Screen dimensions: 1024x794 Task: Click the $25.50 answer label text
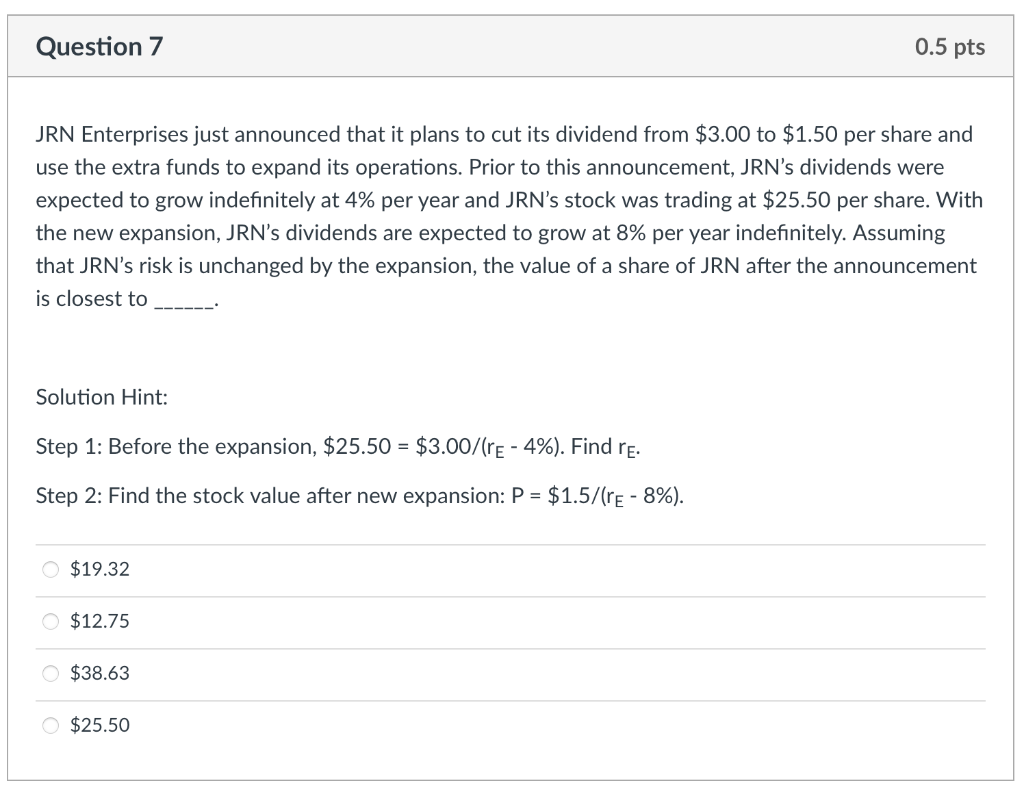point(100,726)
